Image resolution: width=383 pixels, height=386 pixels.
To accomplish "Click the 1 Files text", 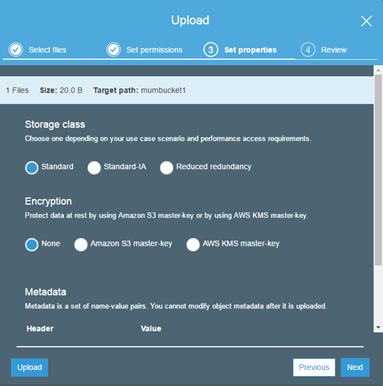I will pos(17,90).
